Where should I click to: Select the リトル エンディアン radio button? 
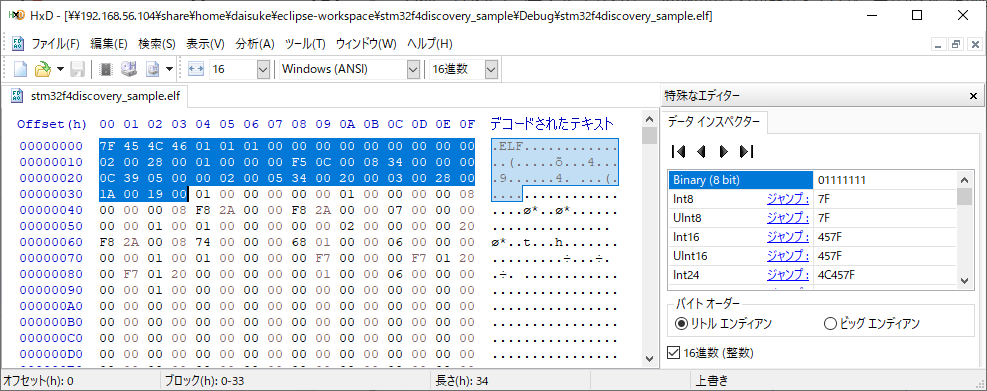click(681, 324)
